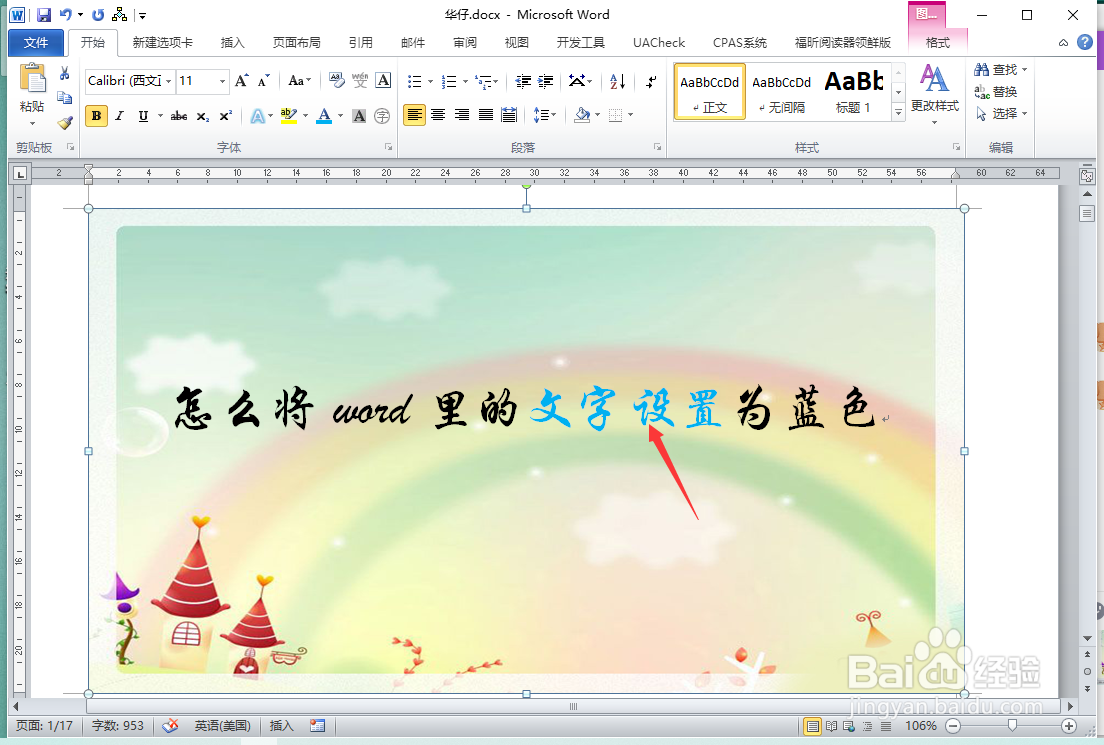Viewport: 1104px width, 745px height.
Task: Click the Save icon in quick access toolbar
Action: point(44,15)
